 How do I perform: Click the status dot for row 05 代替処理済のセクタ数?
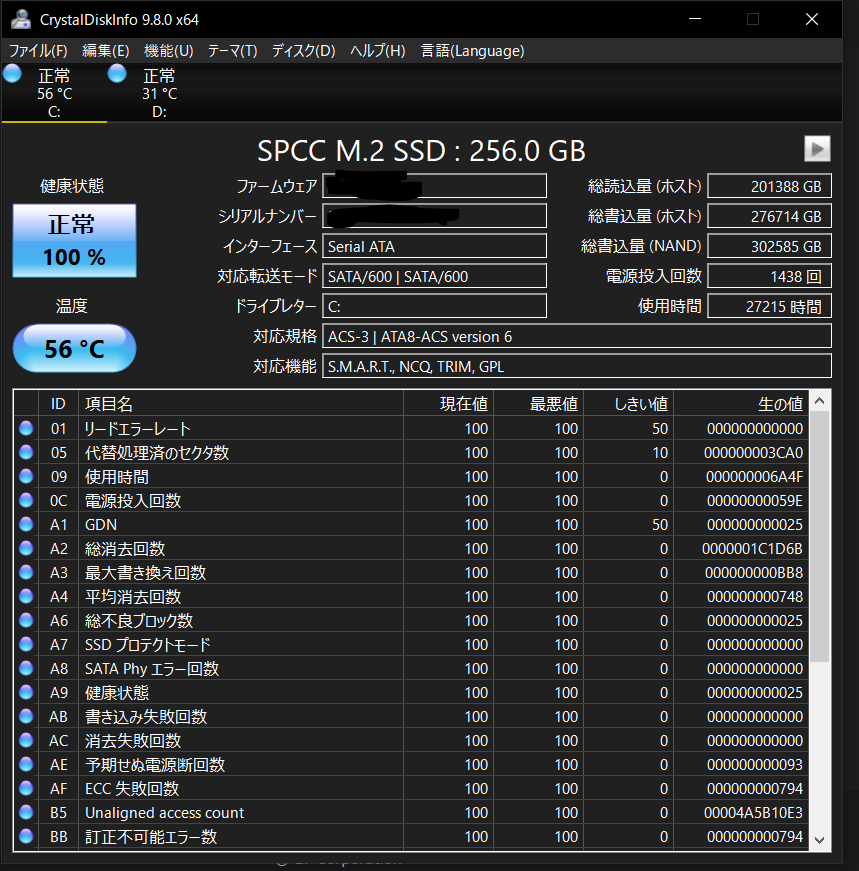coord(26,452)
